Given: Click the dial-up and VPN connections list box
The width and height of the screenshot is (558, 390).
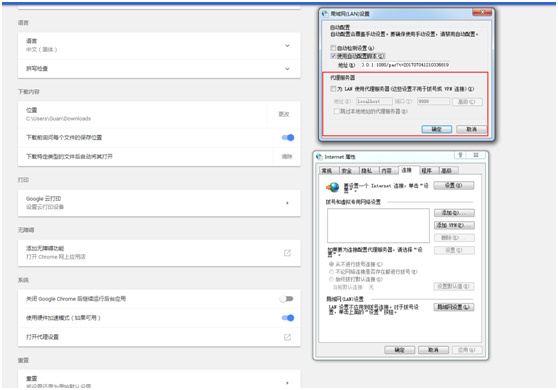Looking at the screenshot, I should click(378, 226).
